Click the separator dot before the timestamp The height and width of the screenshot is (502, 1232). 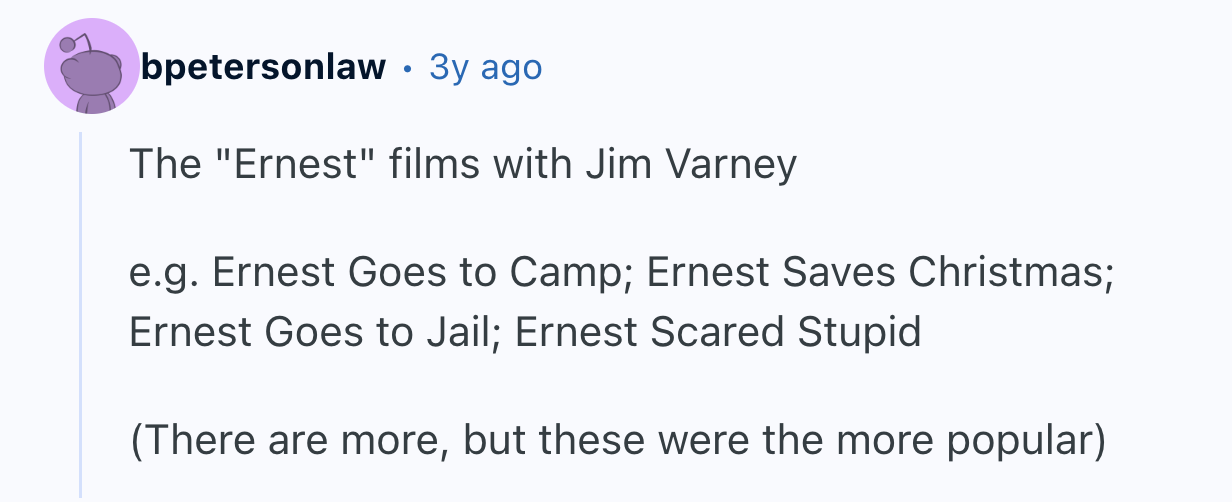coord(407,68)
